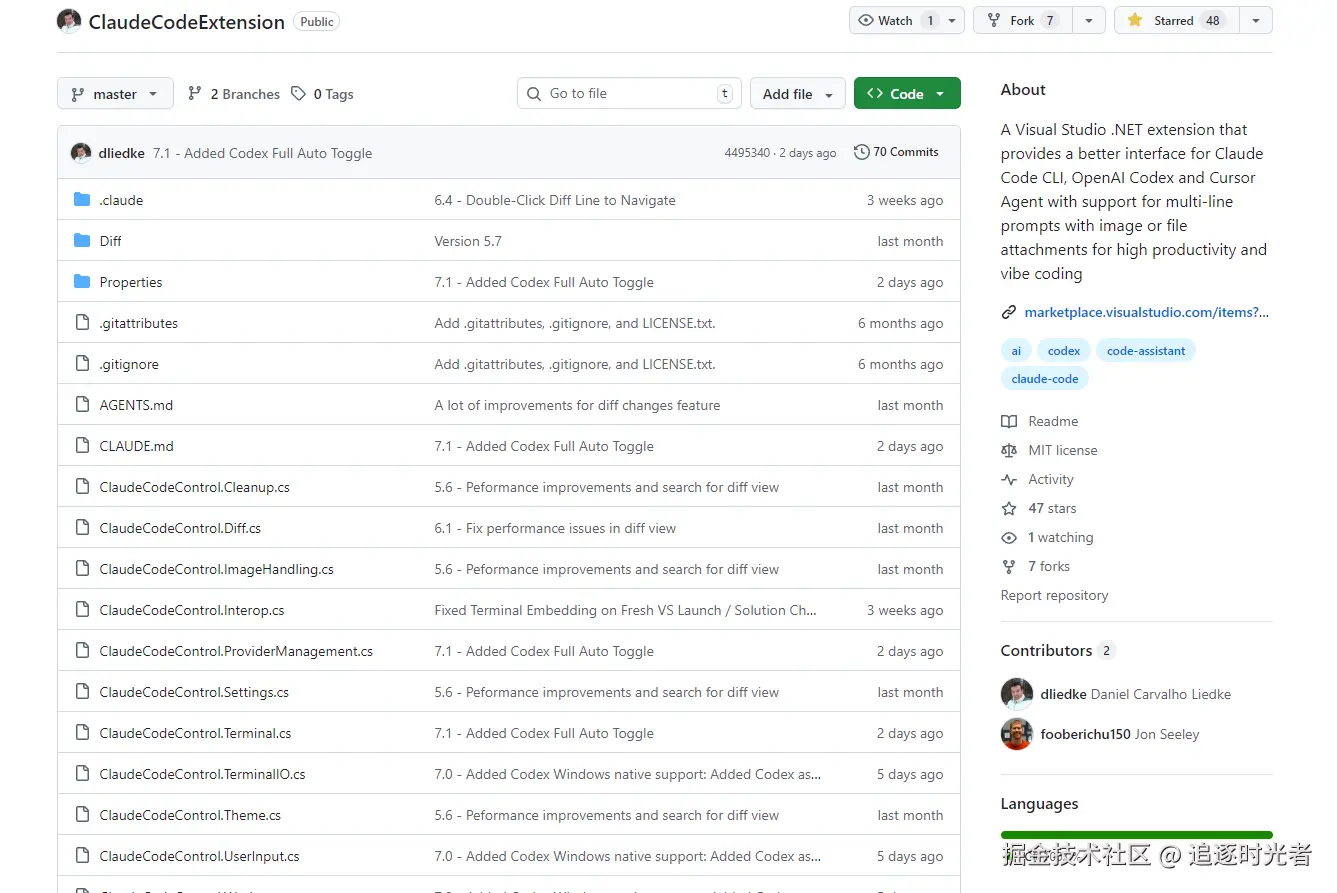Viewport: 1337px width, 893px height.
Task: Click the ClaudeCodeControl.Diff.cs file icon
Action: point(82,528)
